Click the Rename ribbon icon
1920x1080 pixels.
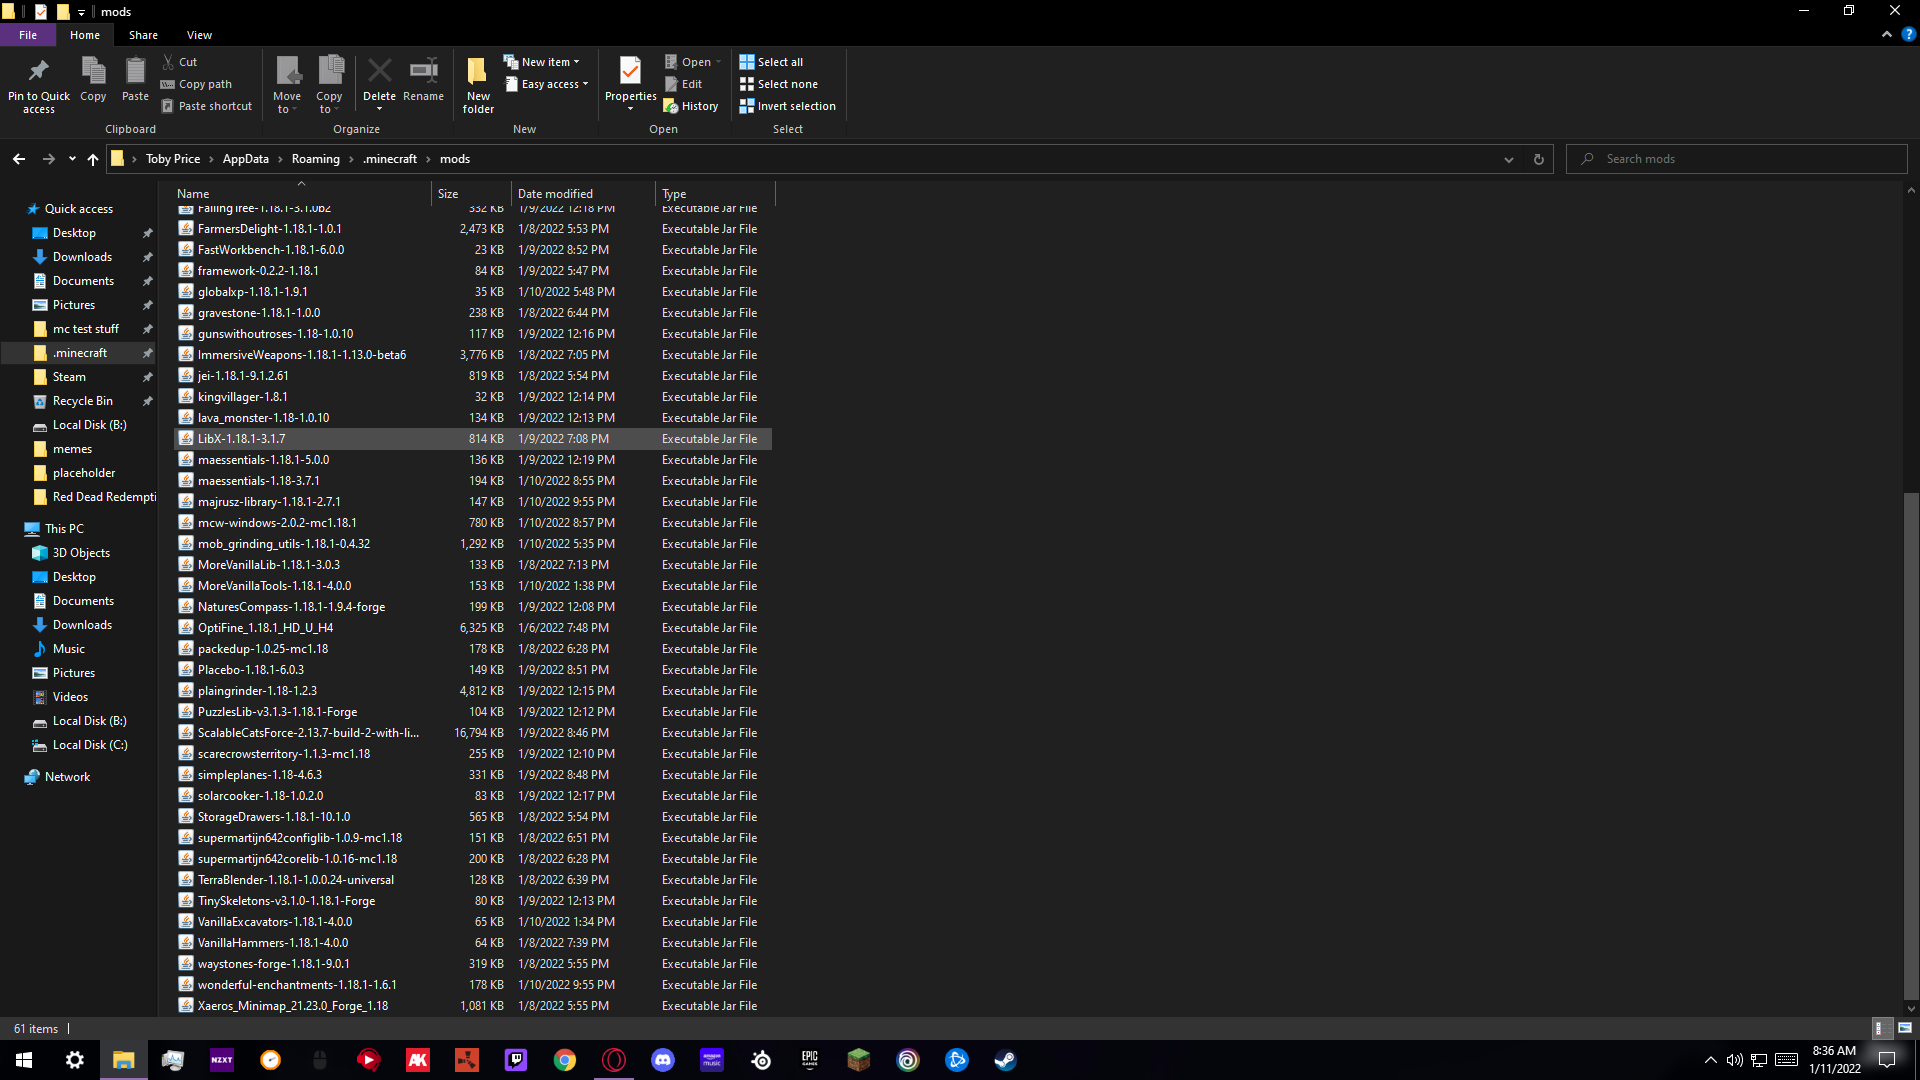pos(424,71)
